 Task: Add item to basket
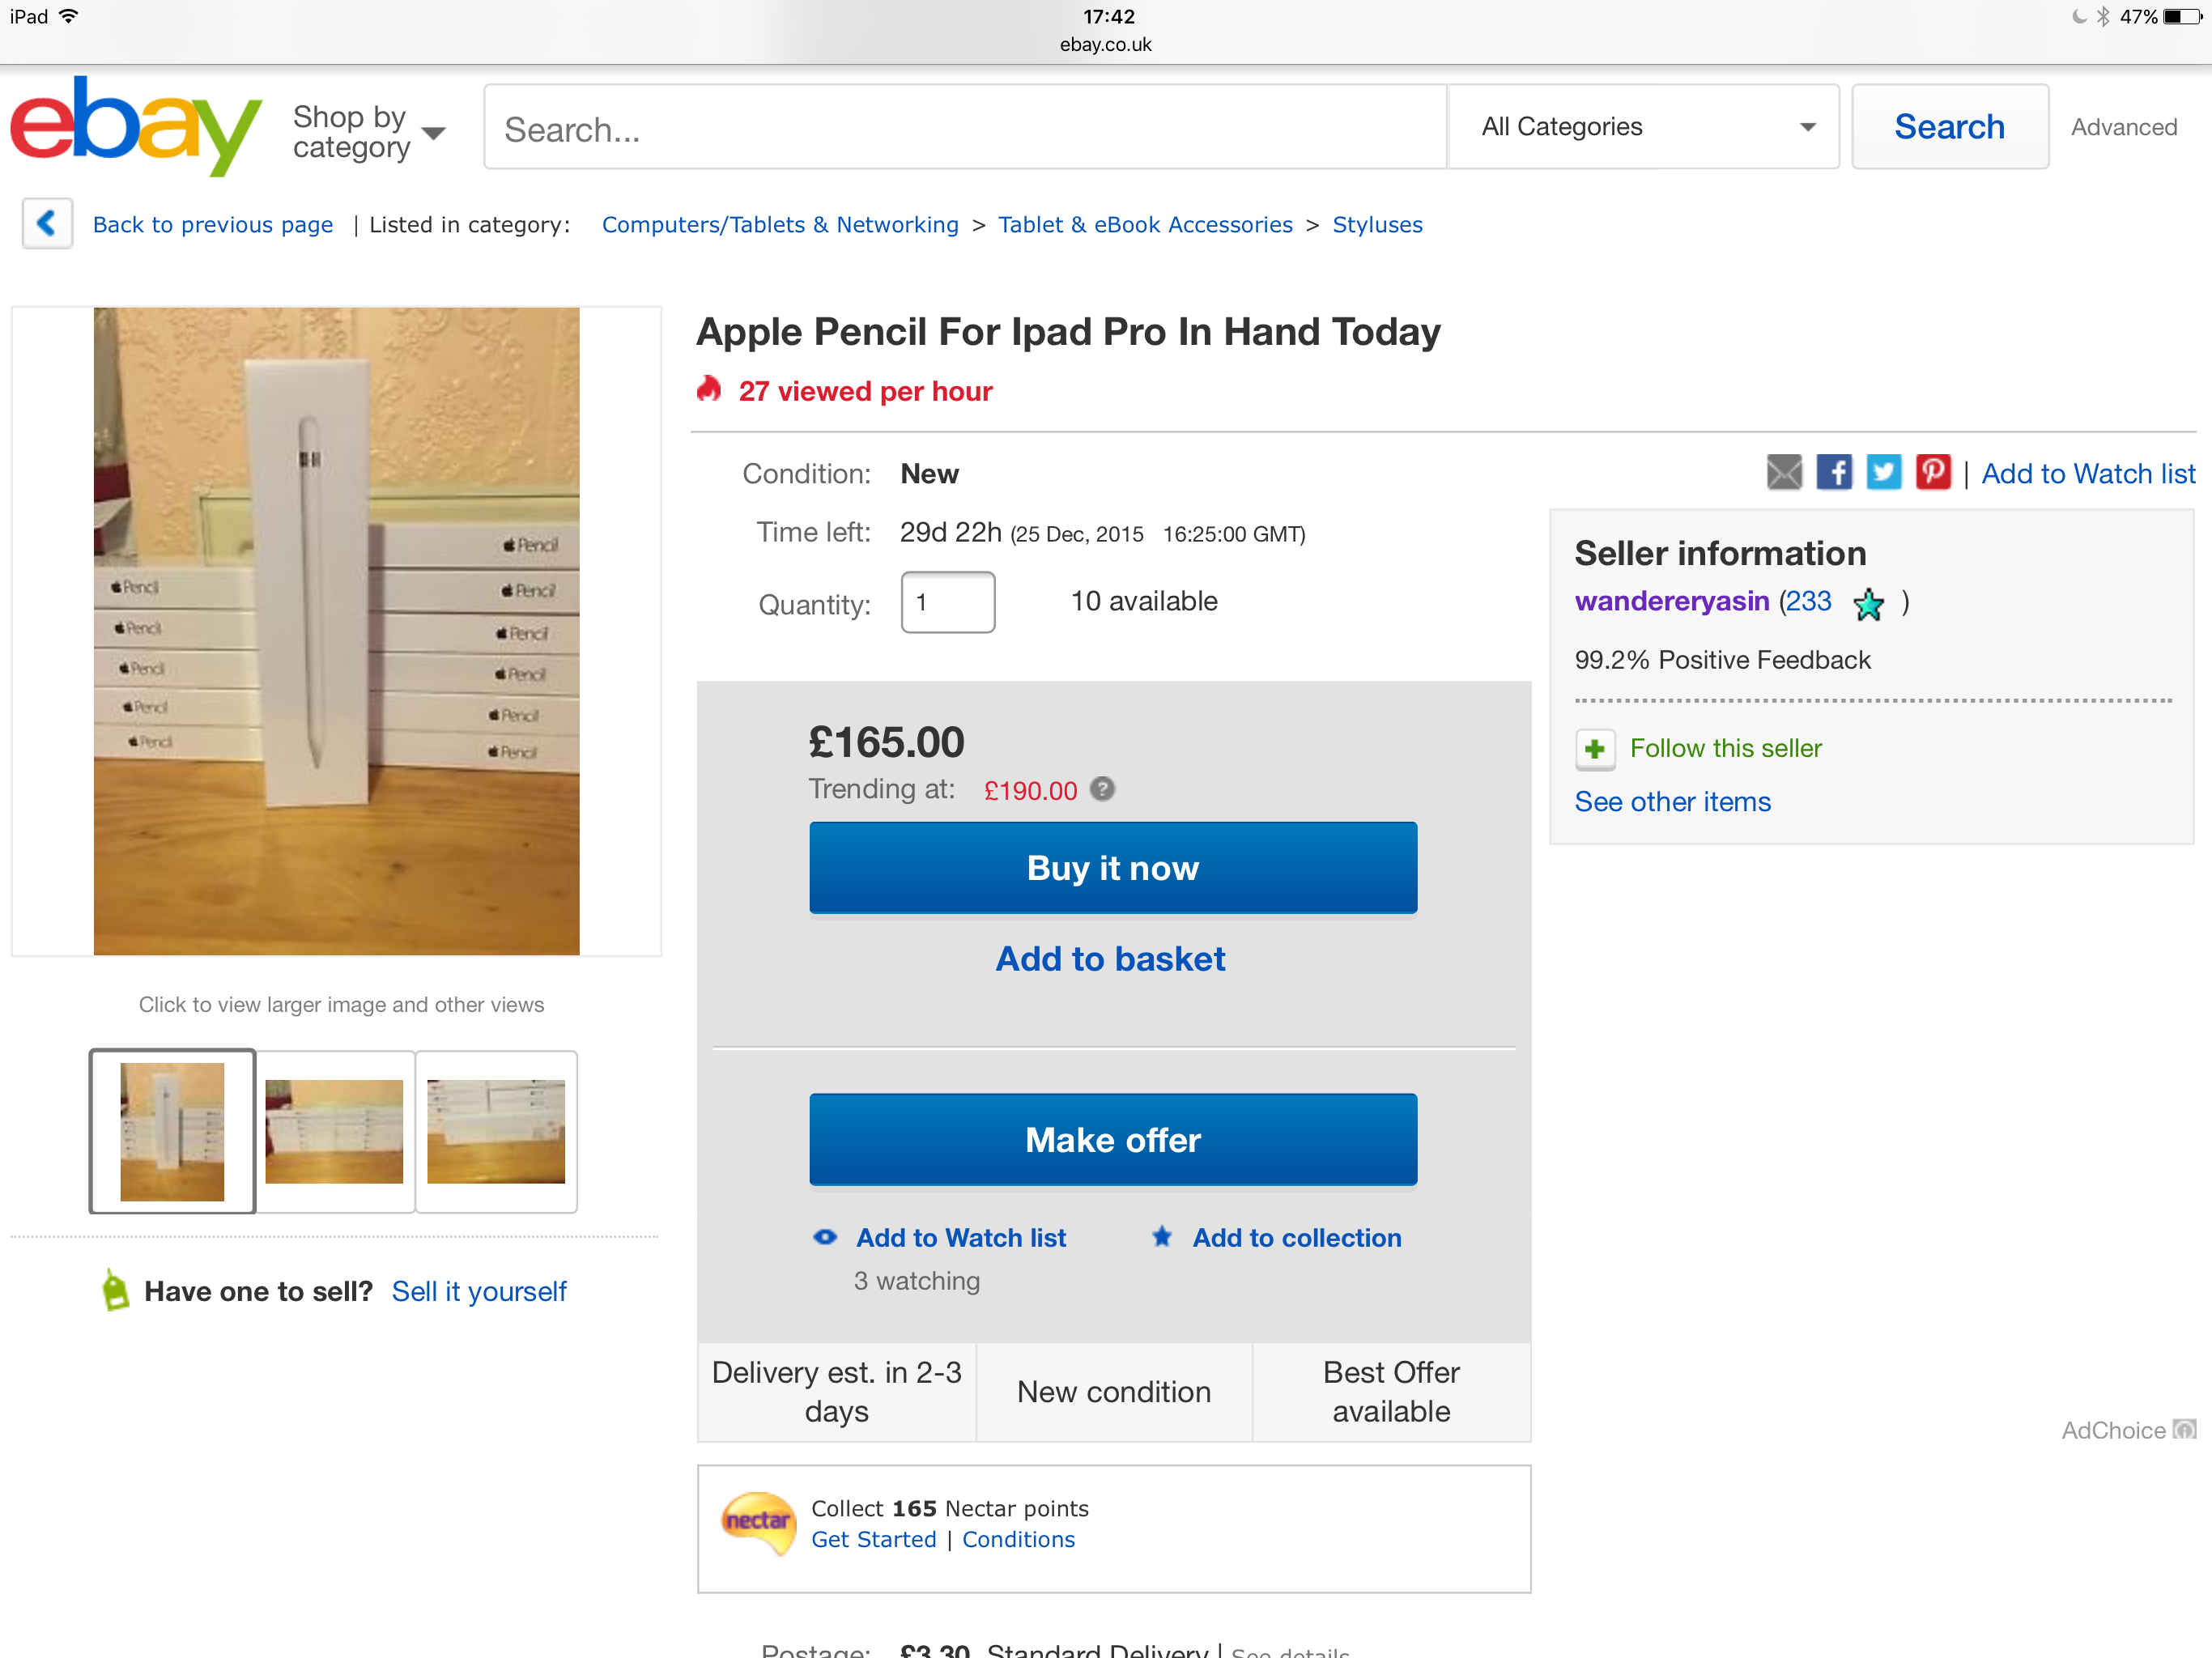[x=1110, y=959]
